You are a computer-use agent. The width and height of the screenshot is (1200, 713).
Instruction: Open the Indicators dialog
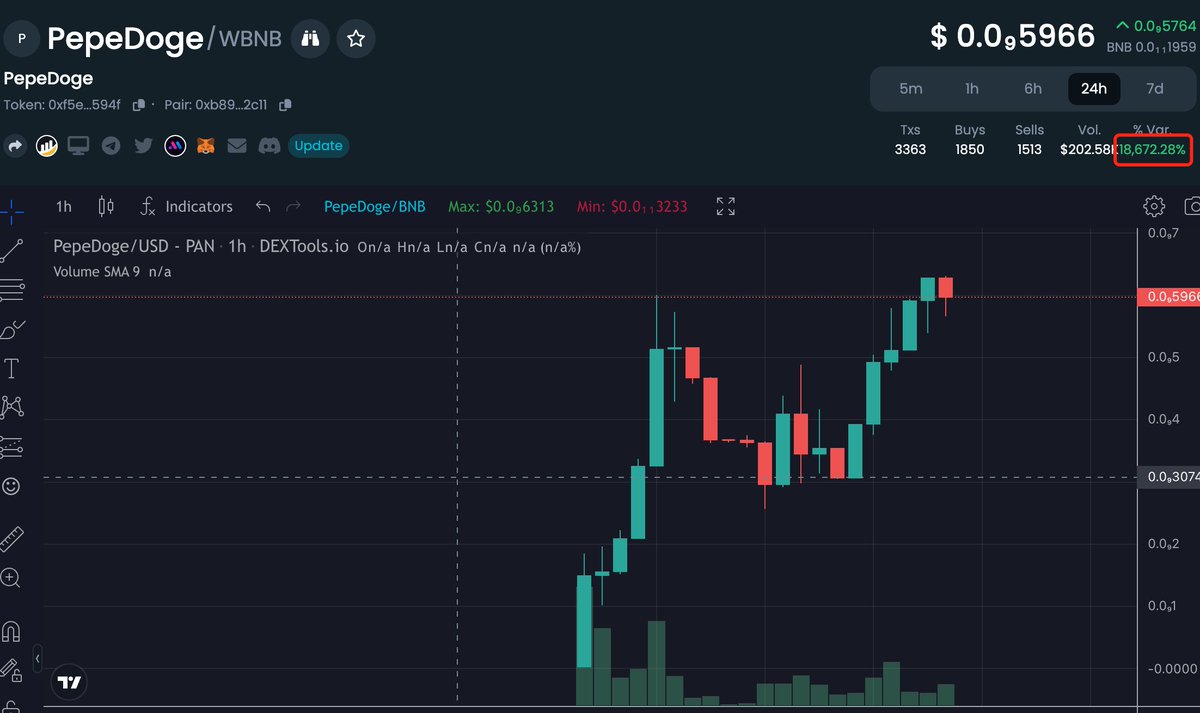[186, 206]
